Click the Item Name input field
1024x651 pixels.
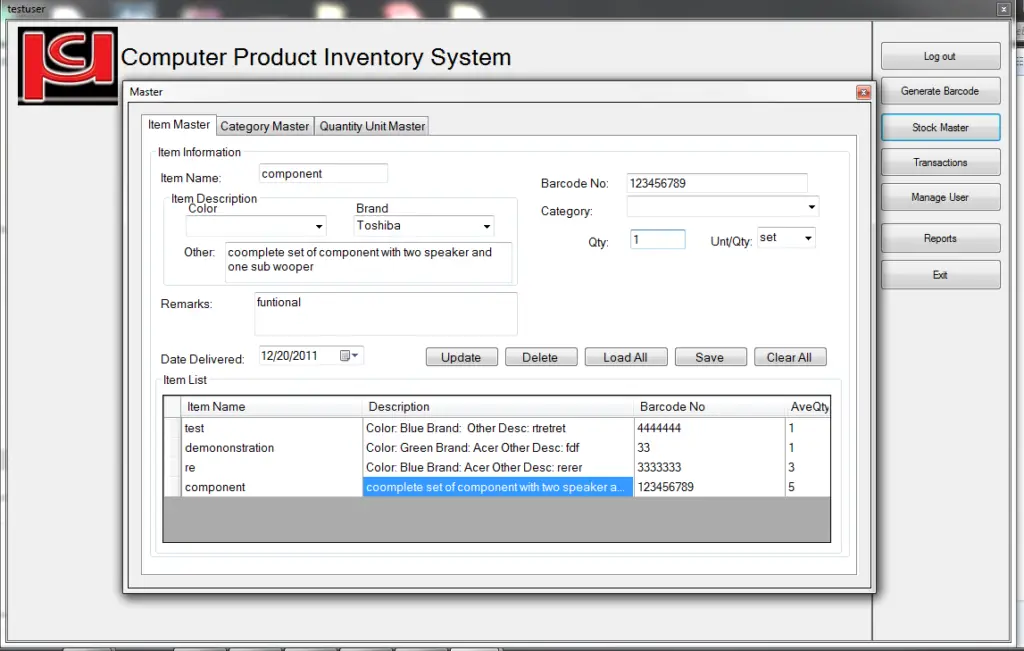coord(322,173)
